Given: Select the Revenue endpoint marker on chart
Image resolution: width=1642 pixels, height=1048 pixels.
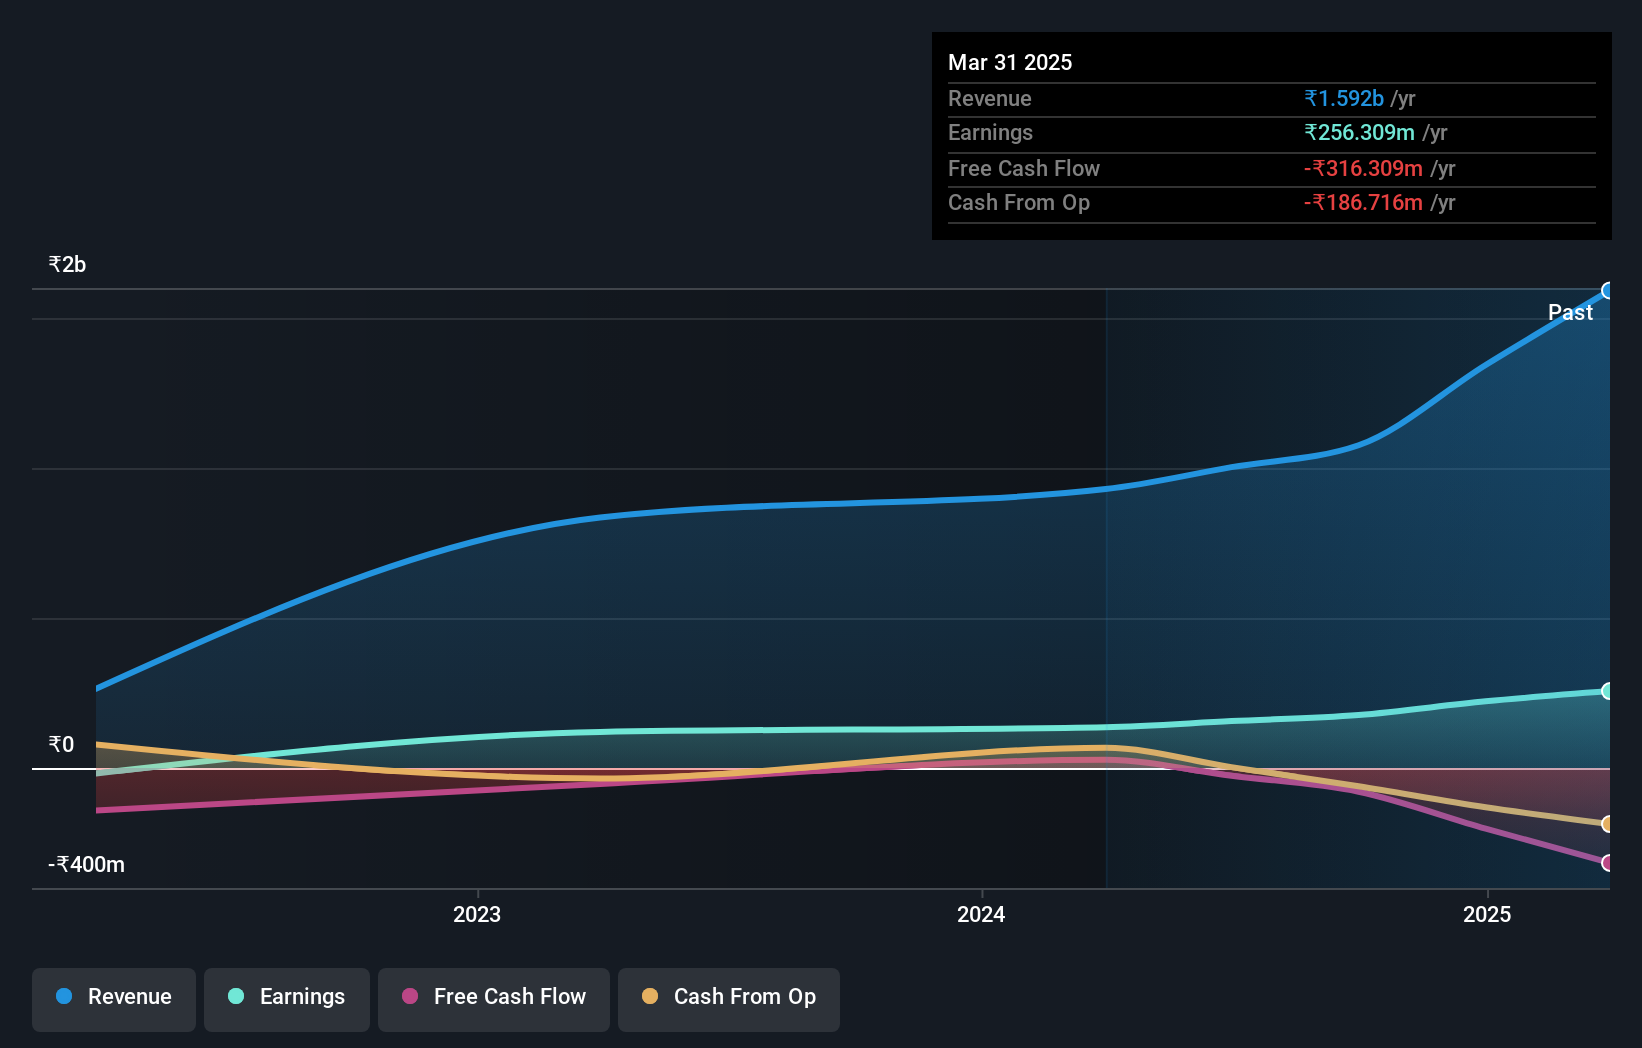Looking at the screenshot, I should click(1607, 291).
